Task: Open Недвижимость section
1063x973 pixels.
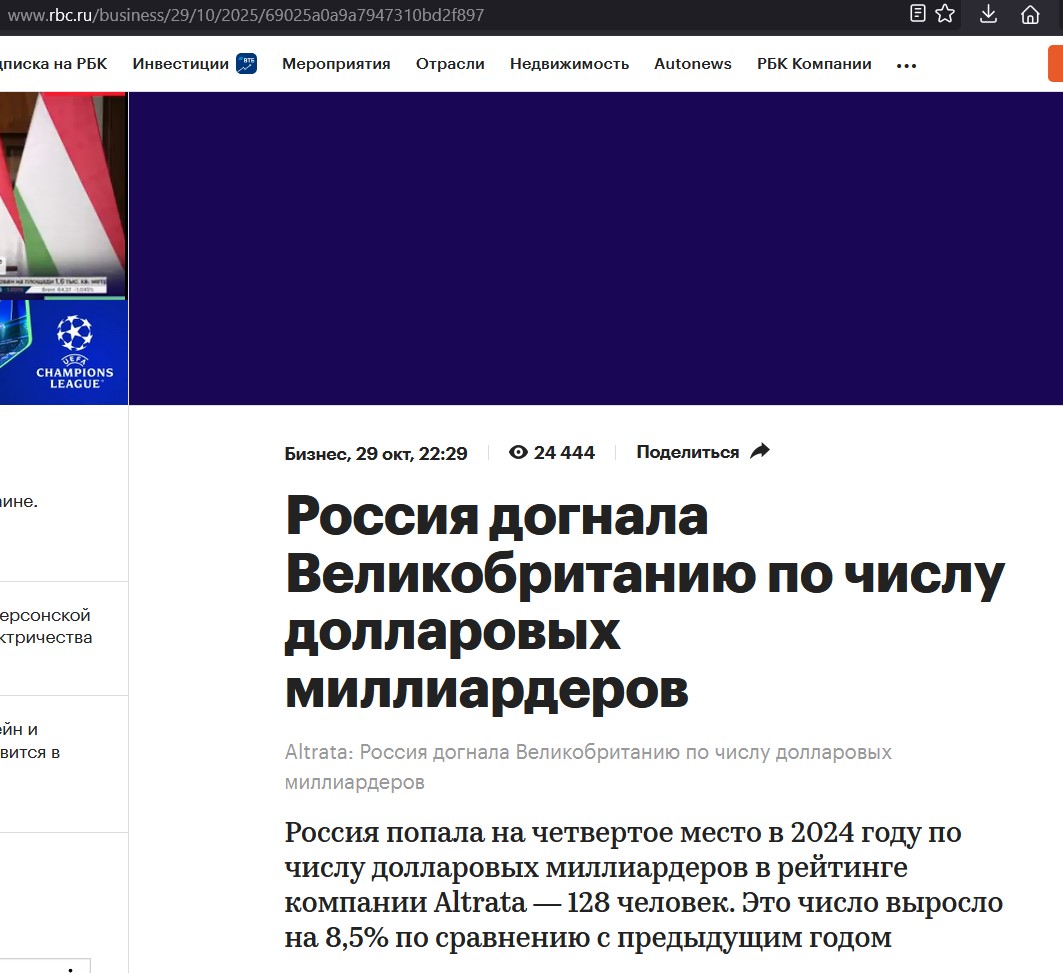Action: click(x=569, y=64)
